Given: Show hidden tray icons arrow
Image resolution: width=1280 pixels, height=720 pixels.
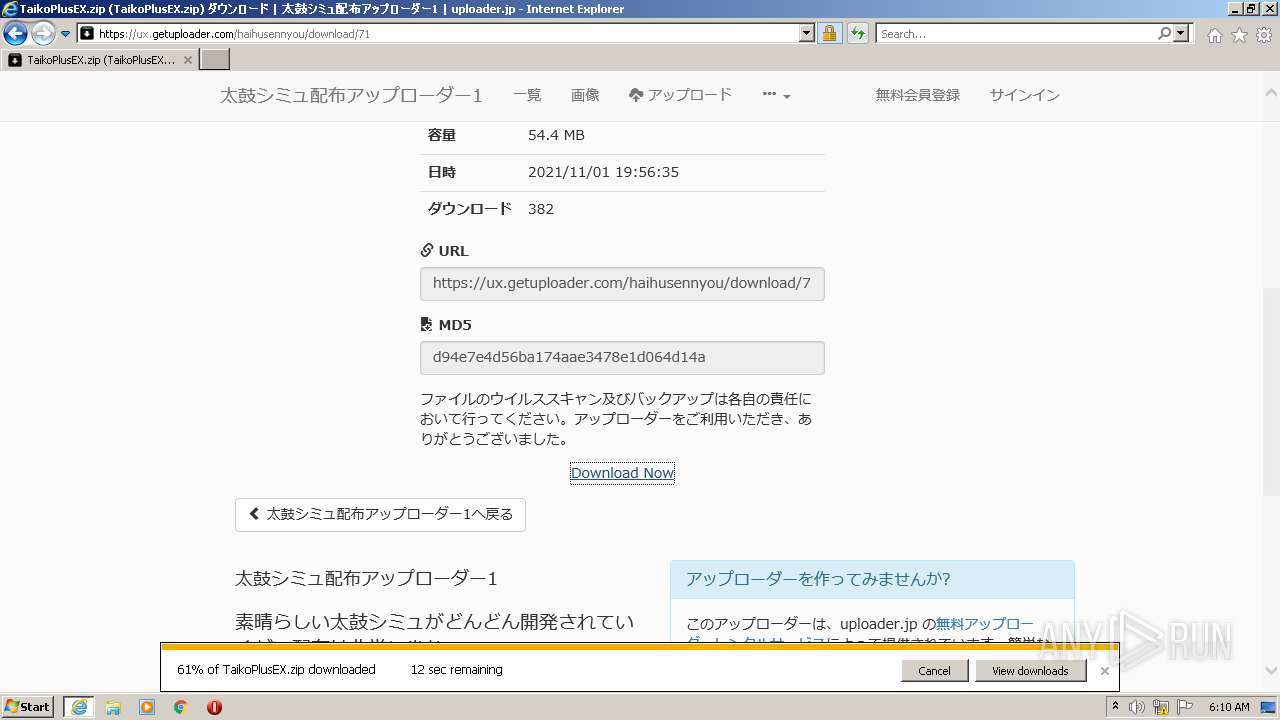Looking at the screenshot, I should pos(1115,707).
